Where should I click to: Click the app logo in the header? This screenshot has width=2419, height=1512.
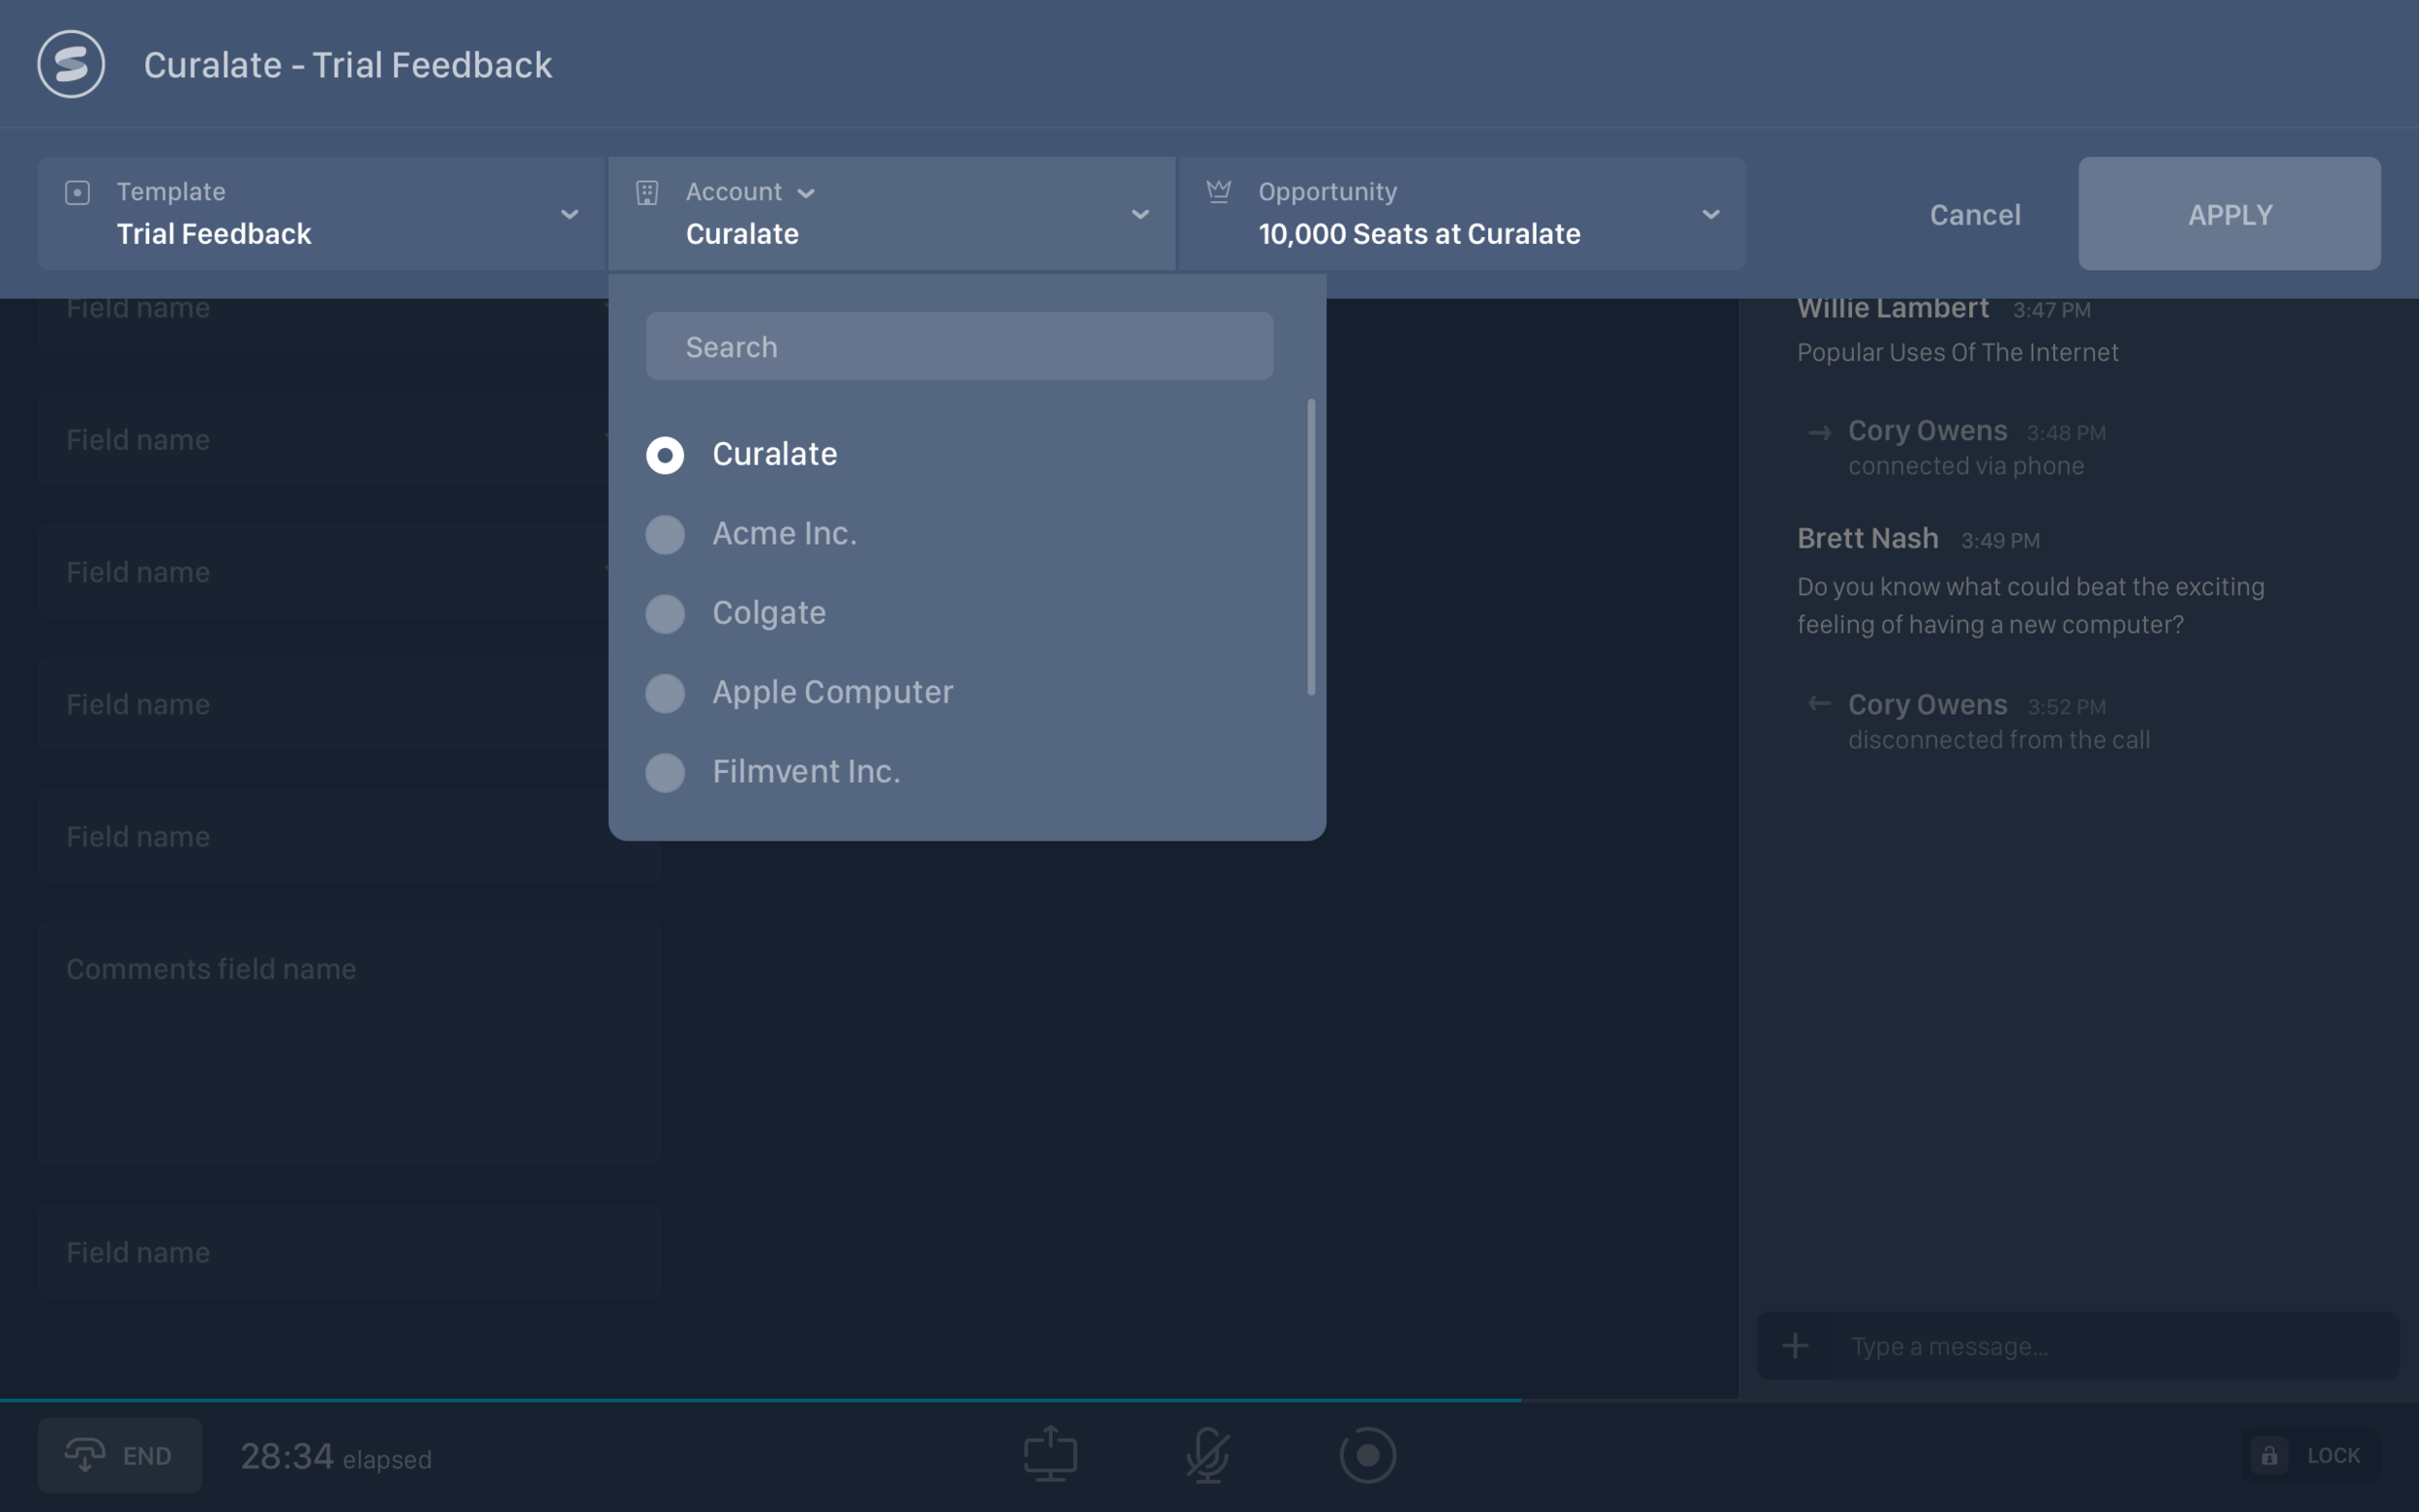click(x=71, y=64)
